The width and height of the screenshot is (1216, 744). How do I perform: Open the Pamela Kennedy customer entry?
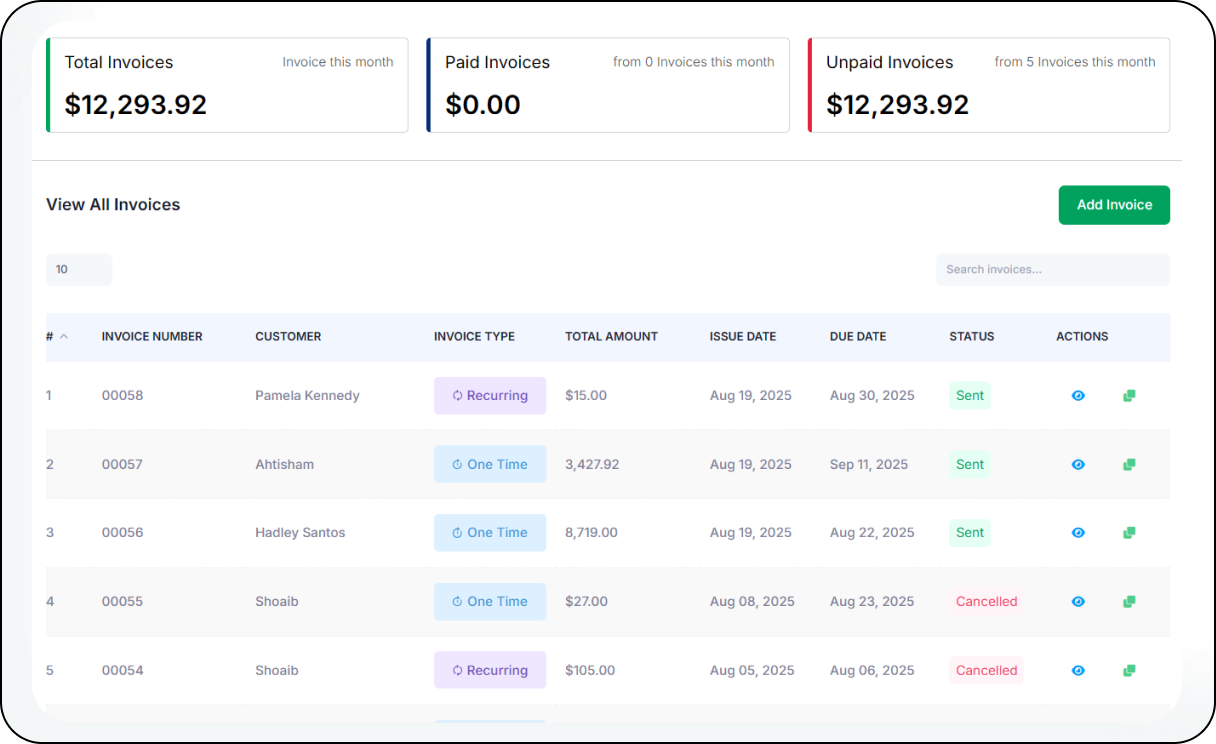[307, 396]
